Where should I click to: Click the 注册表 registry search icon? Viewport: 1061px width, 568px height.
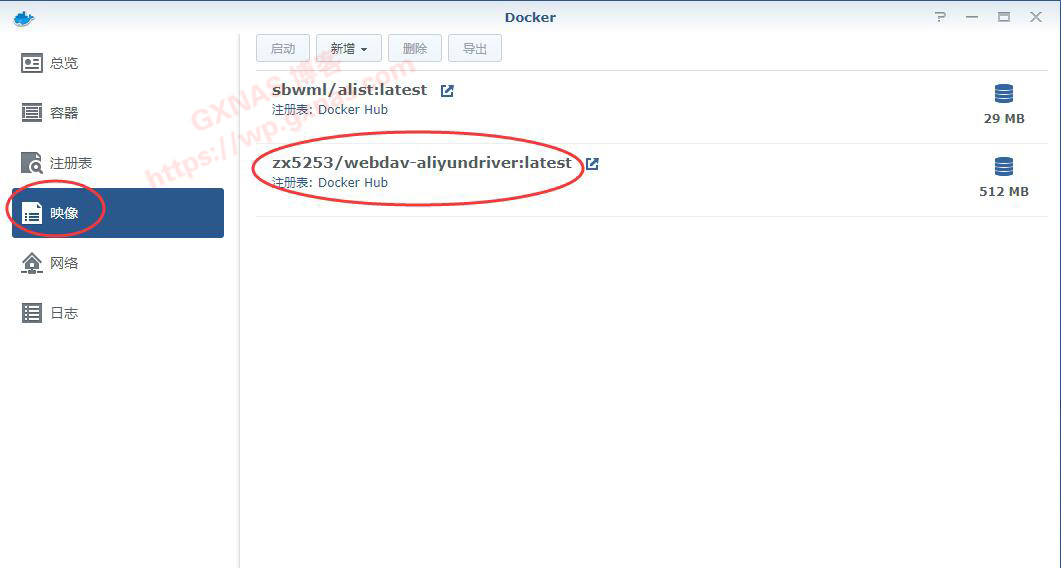point(32,163)
